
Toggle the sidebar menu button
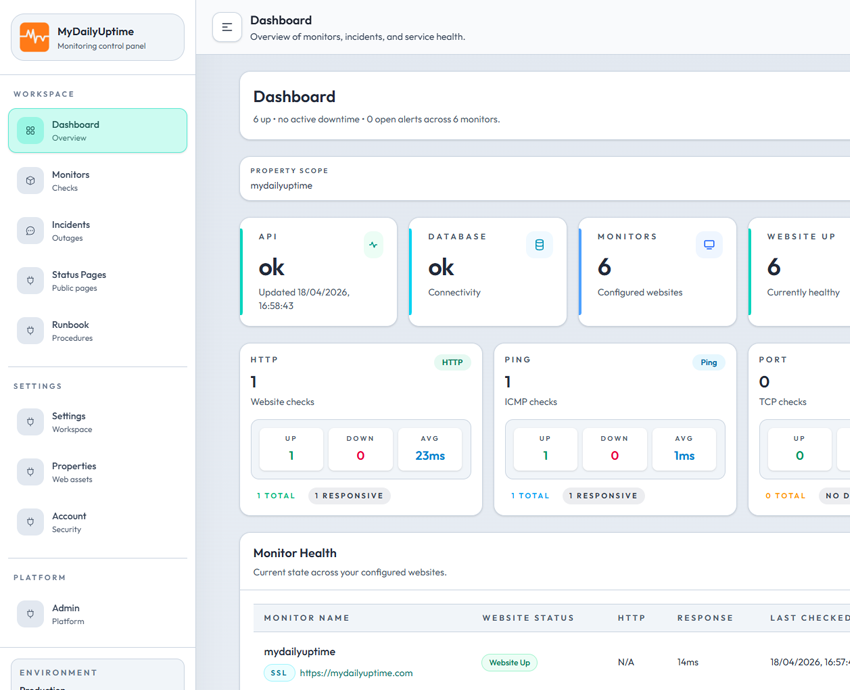(x=227, y=27)
